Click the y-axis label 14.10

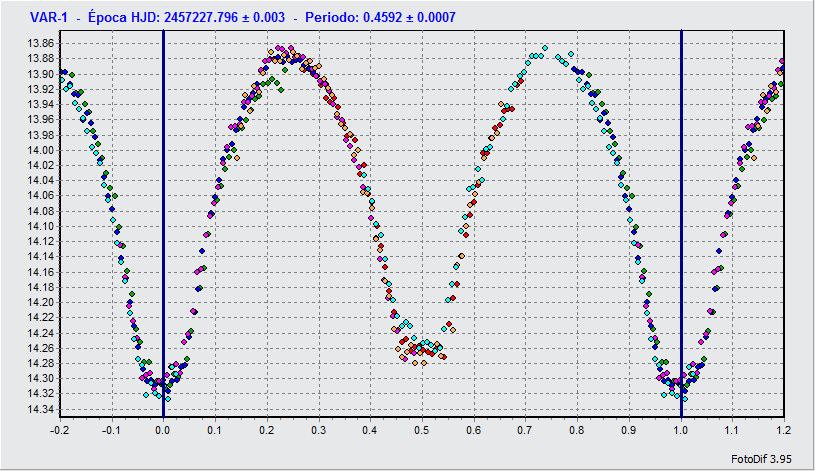click(40, 226)
